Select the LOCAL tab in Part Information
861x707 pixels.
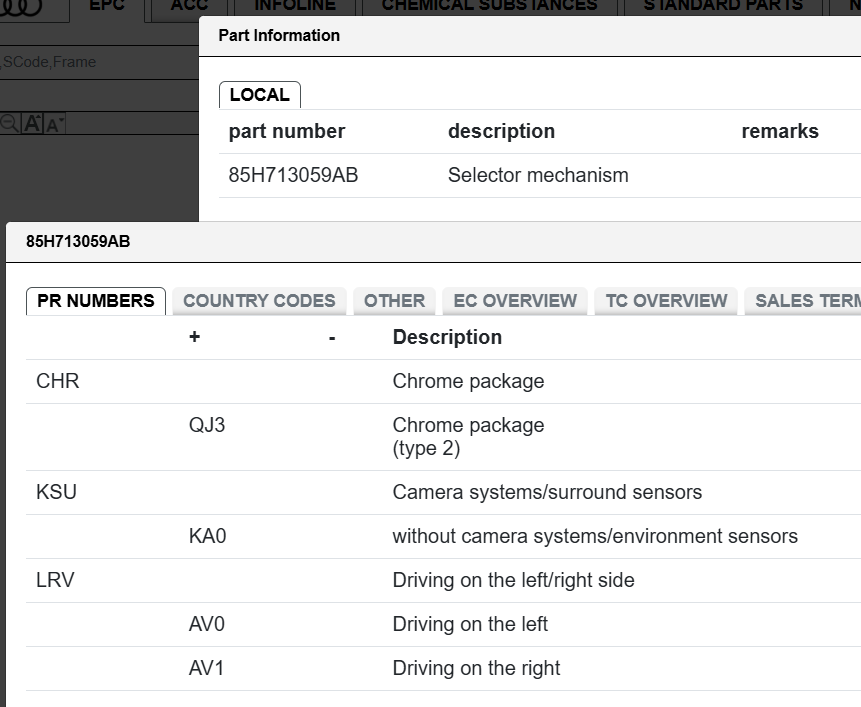(260, 95)
